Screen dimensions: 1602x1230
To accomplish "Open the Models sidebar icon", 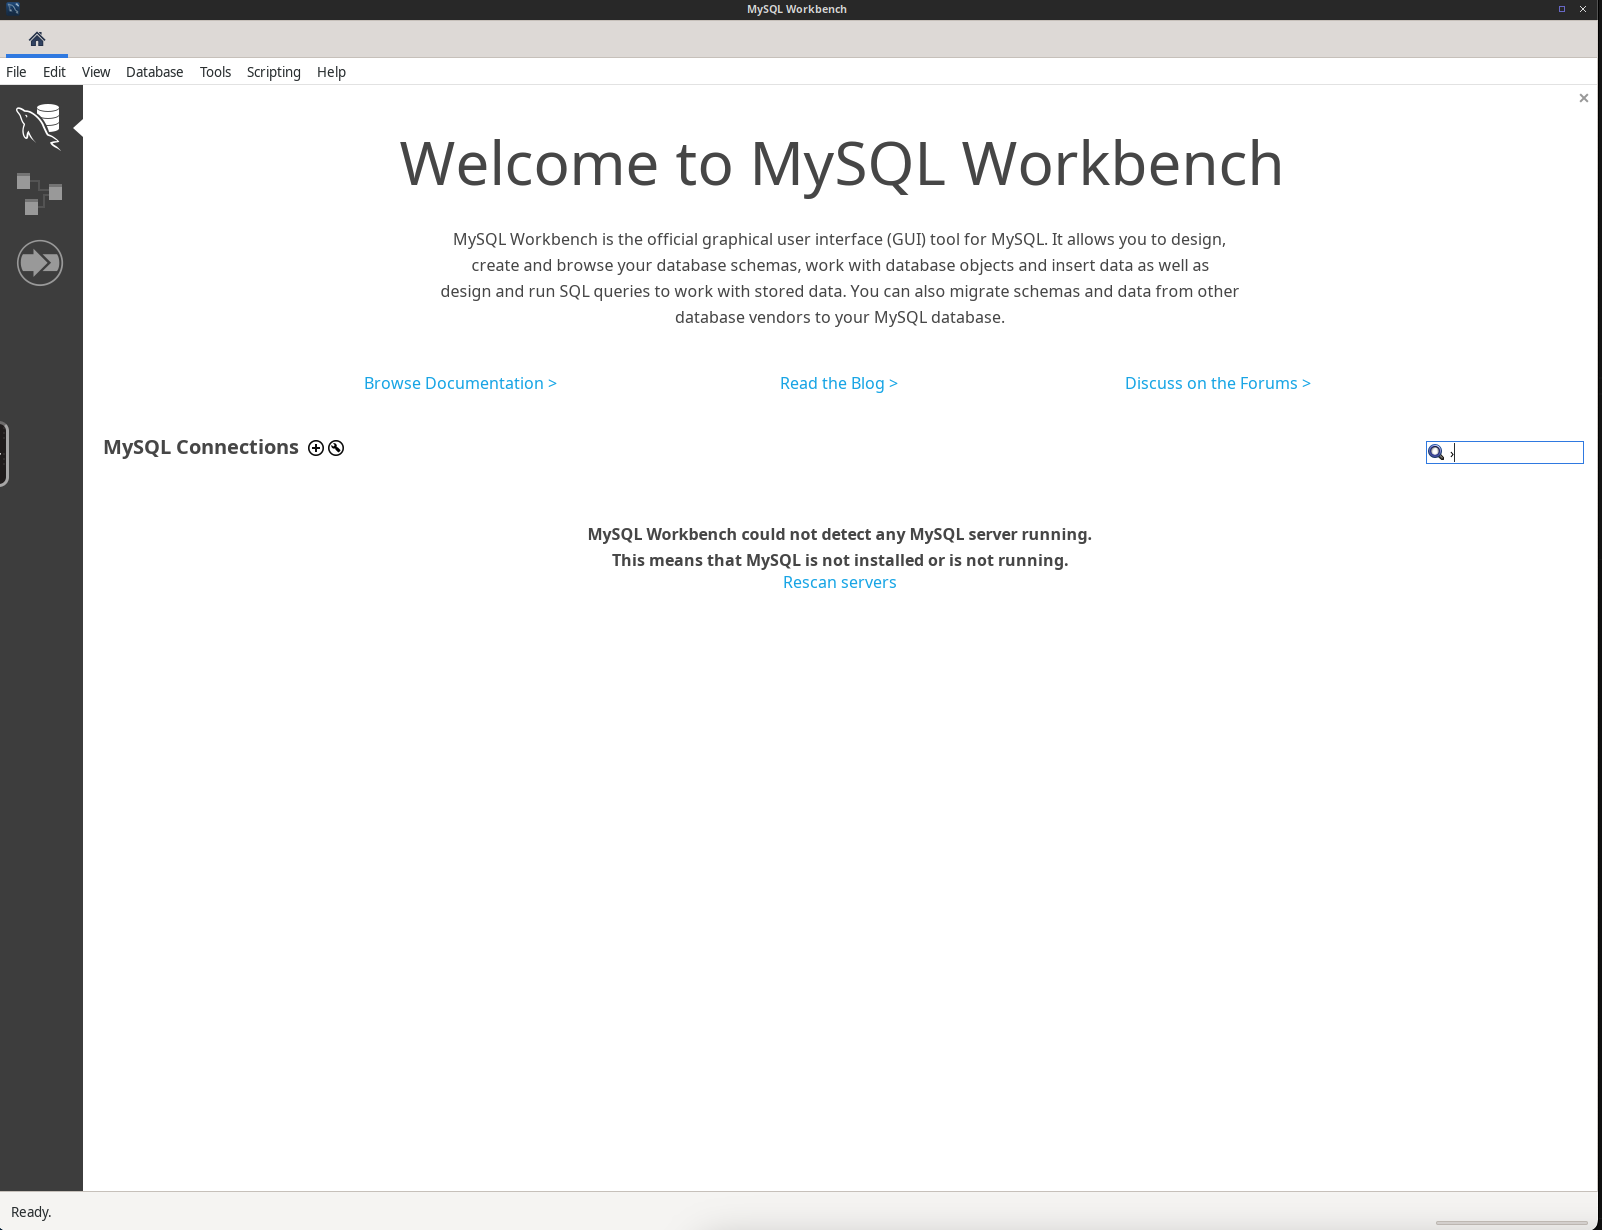I will pyautogui.click(x=40, y=194).
